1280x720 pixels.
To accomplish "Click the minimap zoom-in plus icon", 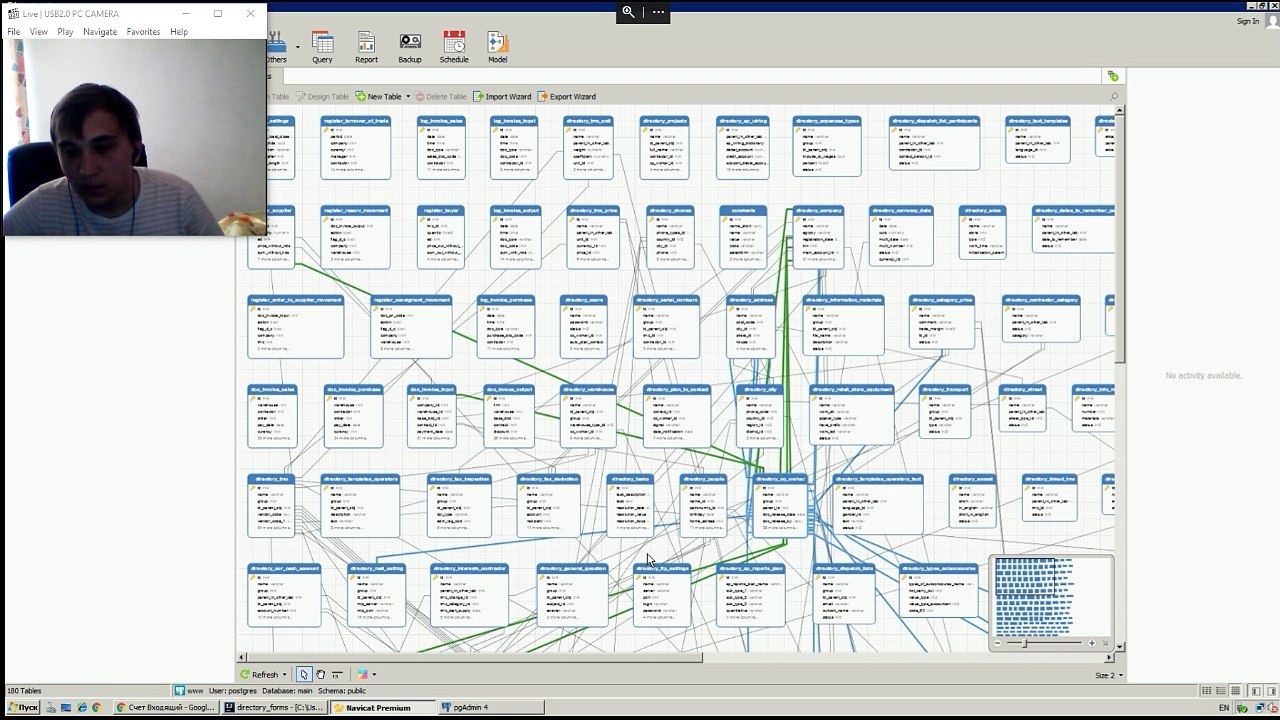I will click(1091, 643).
